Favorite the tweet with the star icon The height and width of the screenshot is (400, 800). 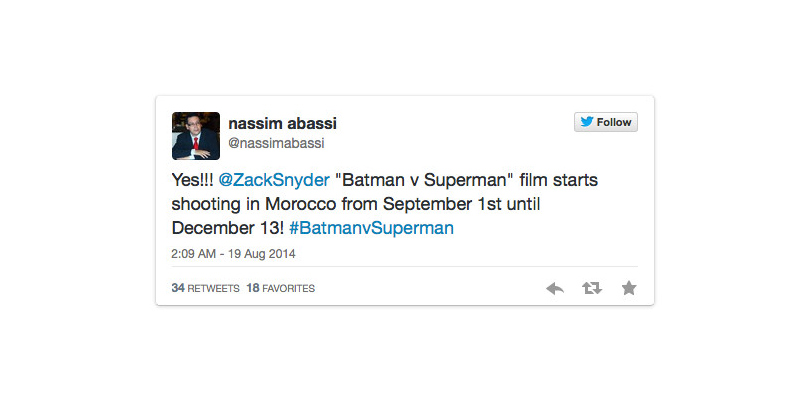point(629,288)
